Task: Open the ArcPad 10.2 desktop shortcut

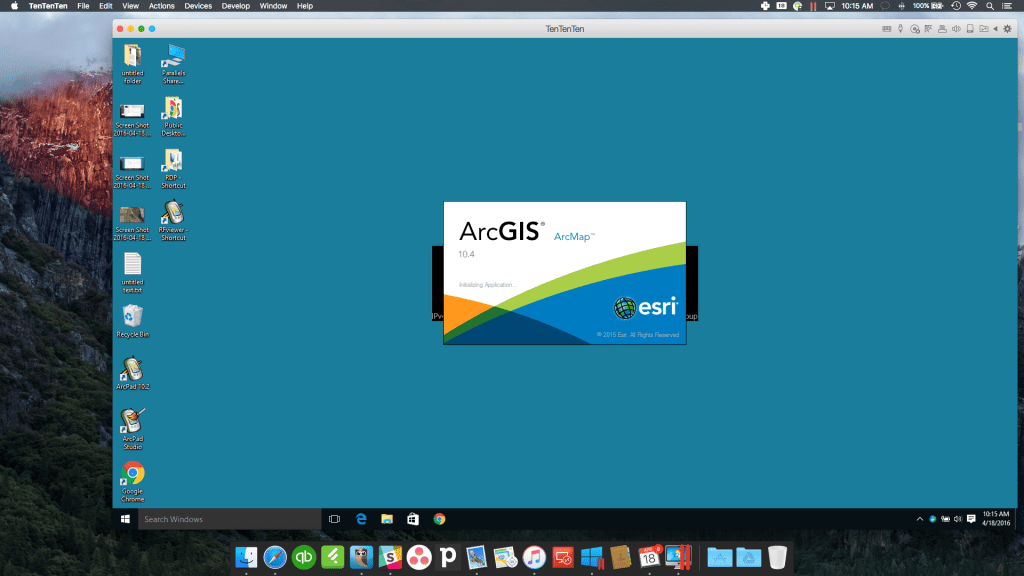Action: pyautogui.click(x=133, y=374)
